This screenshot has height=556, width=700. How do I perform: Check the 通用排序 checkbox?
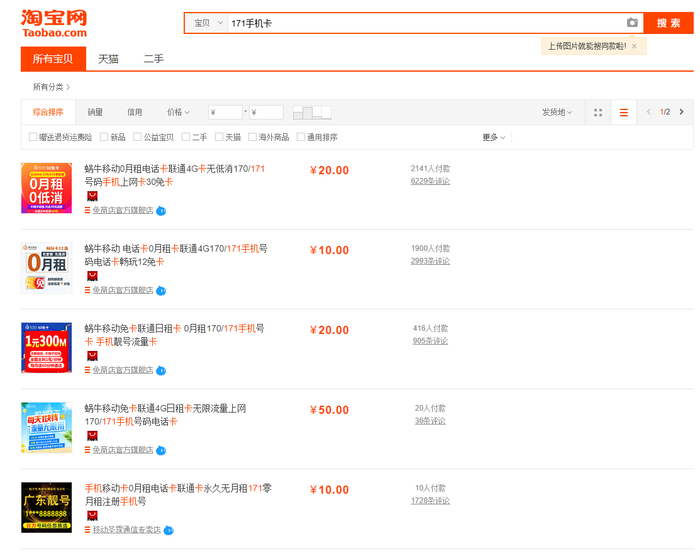[301, 137]
